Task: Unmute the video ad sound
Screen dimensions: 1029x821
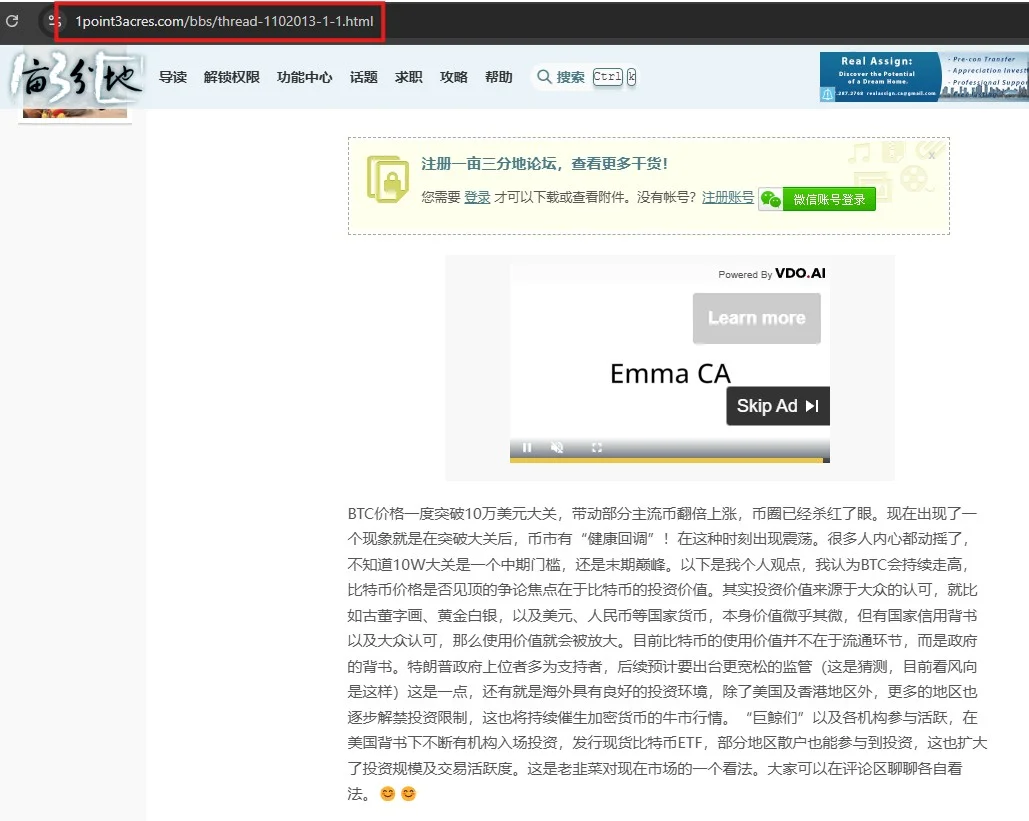Action: point(557,447)
